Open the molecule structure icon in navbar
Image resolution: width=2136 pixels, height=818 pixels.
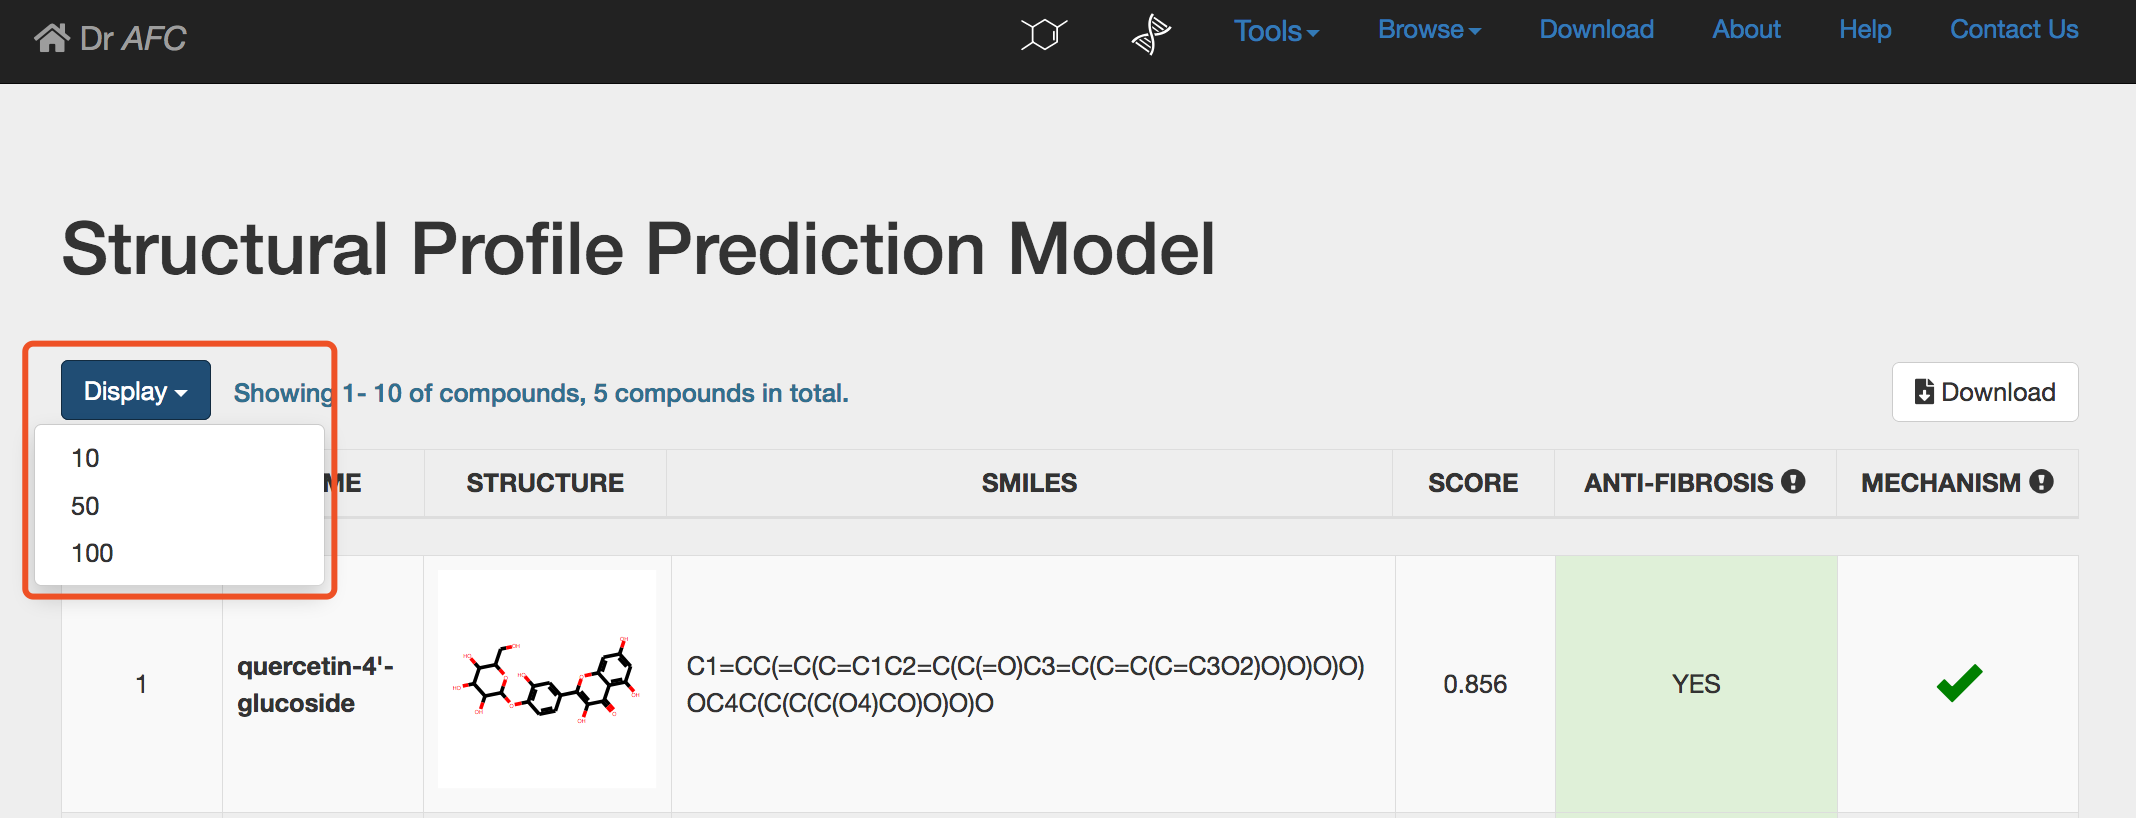tap(1043, 35)
